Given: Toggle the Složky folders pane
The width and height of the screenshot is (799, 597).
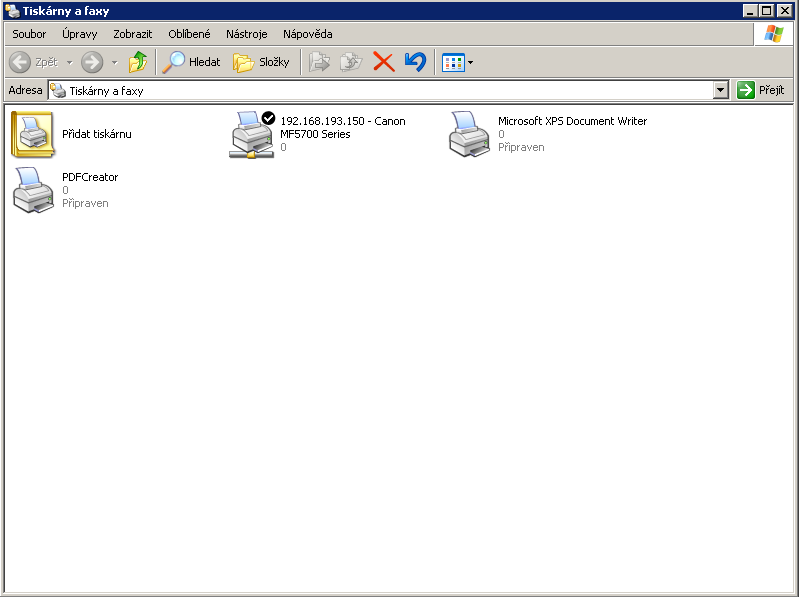Looking at the screenshot, I should pos(261,62).
